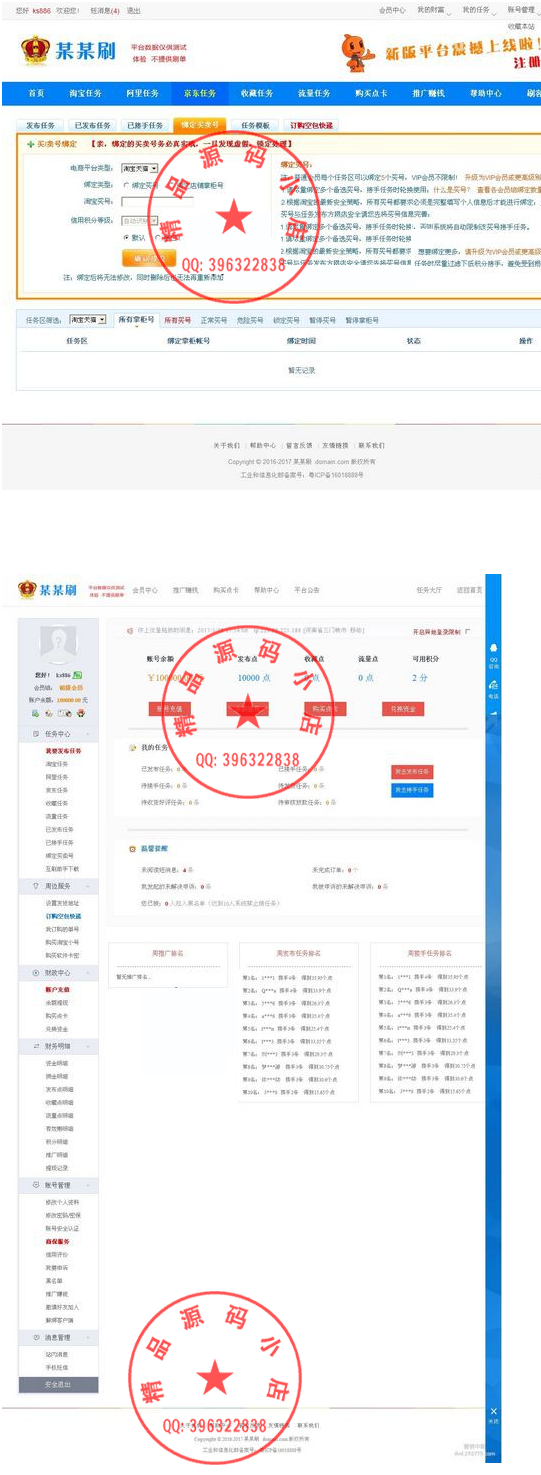Open 任务大厅 in the member center top menu
Screen dimensions: 541x1475
coord(429,590)
